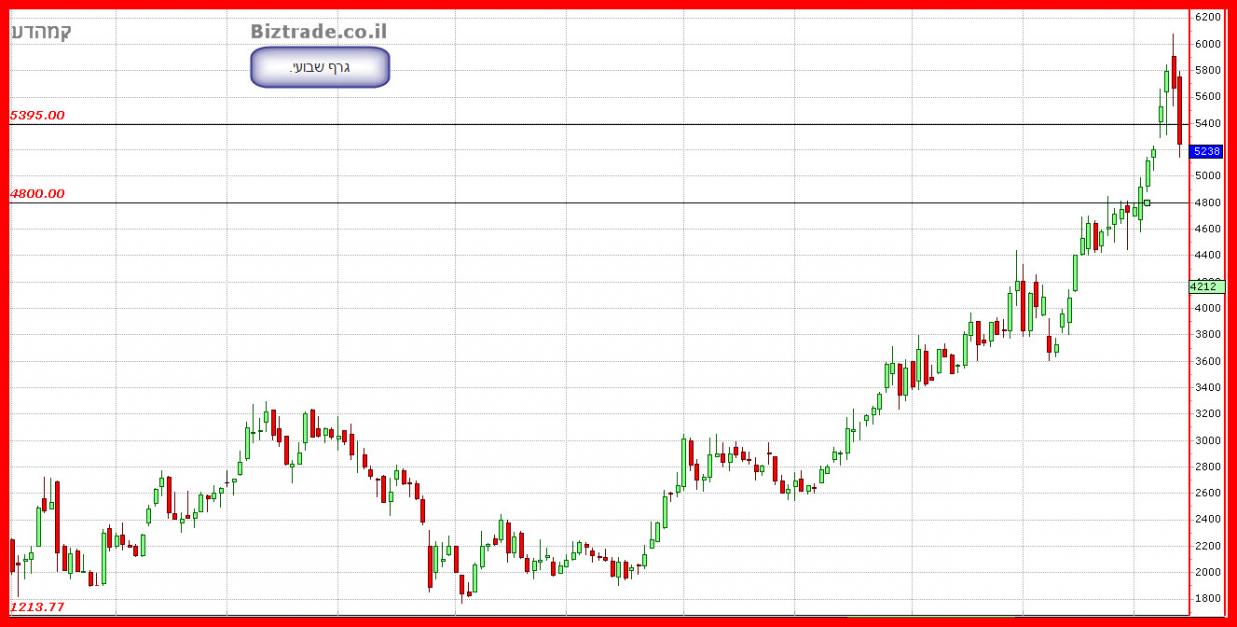Click the red 5395.00 level label
Image resolution: width=1237 pixels, height=627 pixels.
point(37,115)
